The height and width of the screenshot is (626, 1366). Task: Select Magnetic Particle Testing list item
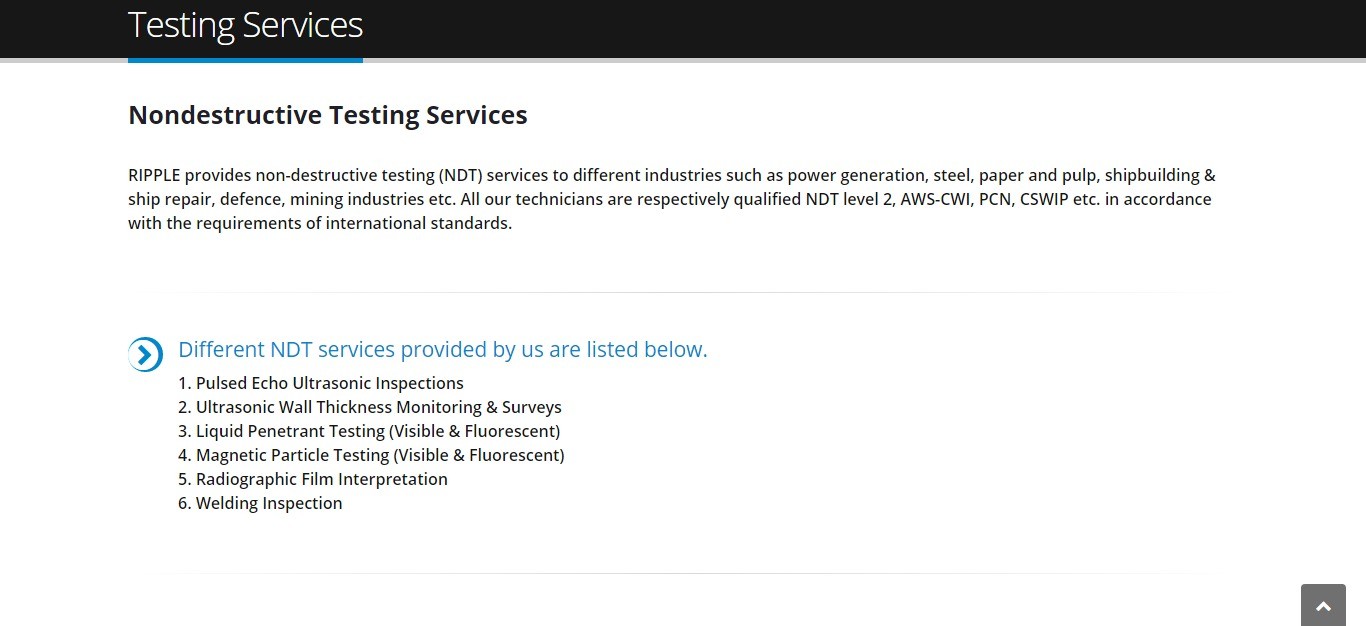tap(371, 455)
